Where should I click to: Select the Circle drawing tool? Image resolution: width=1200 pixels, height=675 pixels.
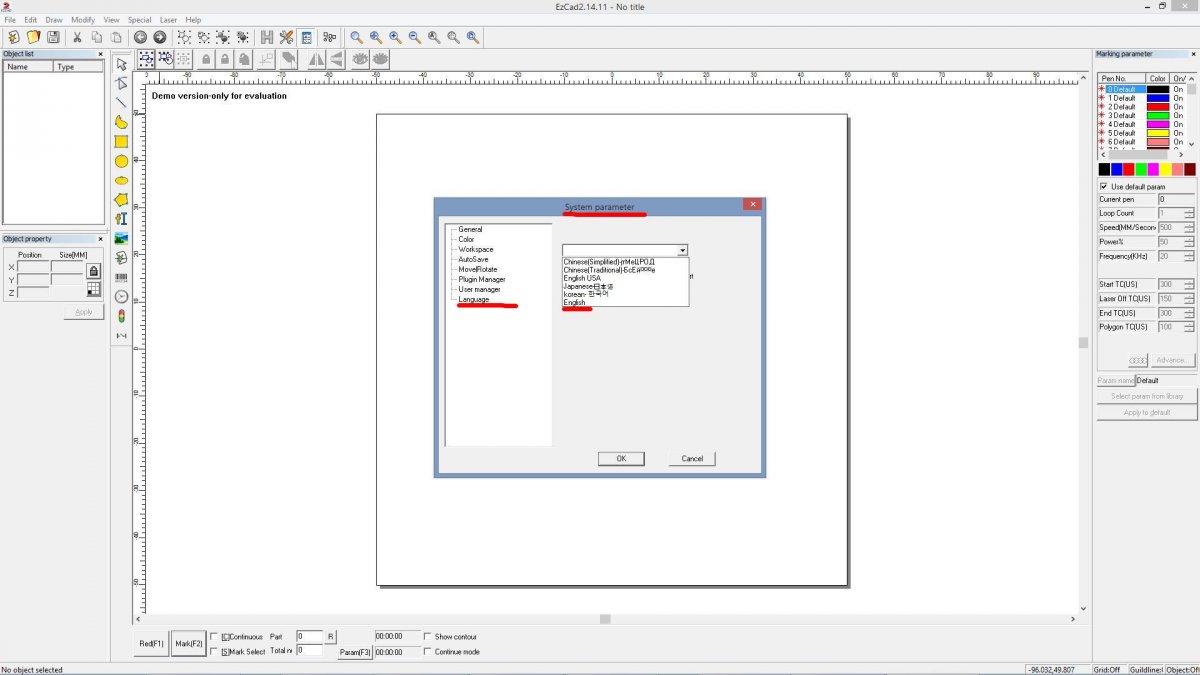(122, 161)
